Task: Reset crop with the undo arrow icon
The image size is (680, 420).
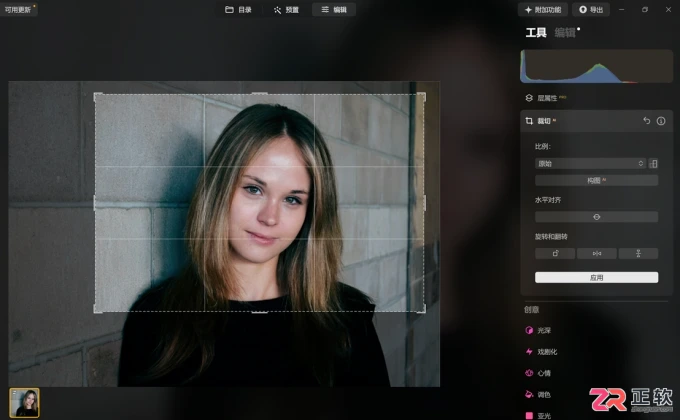Action: tap(647, 121)
